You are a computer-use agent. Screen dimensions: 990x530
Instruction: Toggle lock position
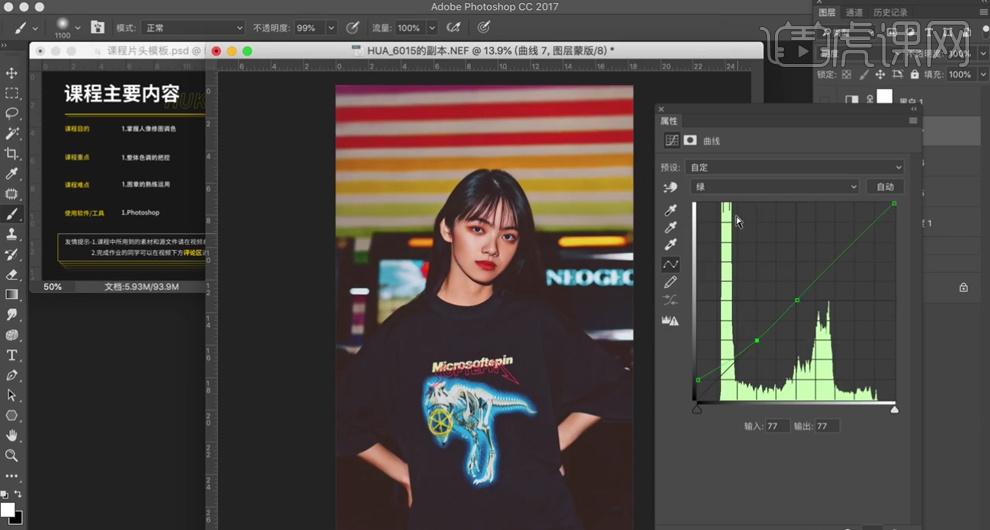point(880,74)
